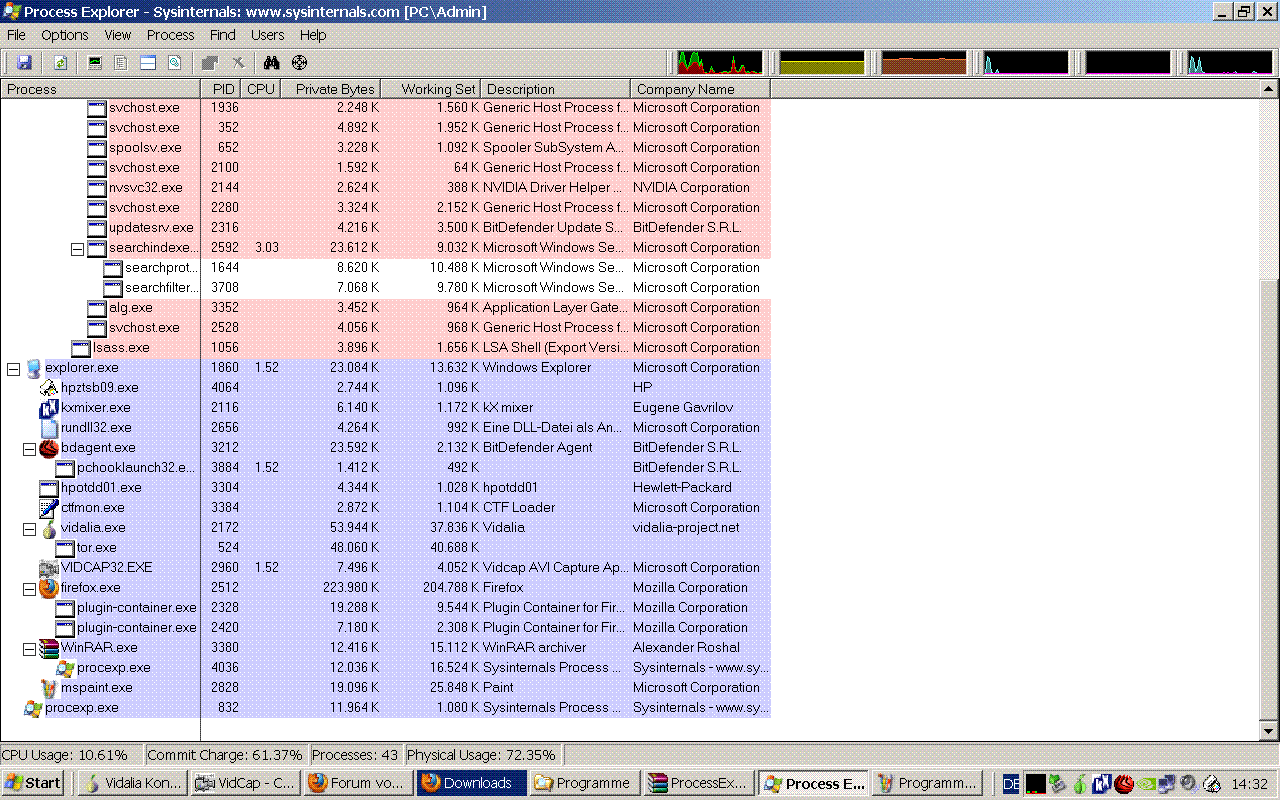1280x800 pixels.
Task: Click the Kill Process X icon
Action: pyautogui.click(x=238, y=63)
